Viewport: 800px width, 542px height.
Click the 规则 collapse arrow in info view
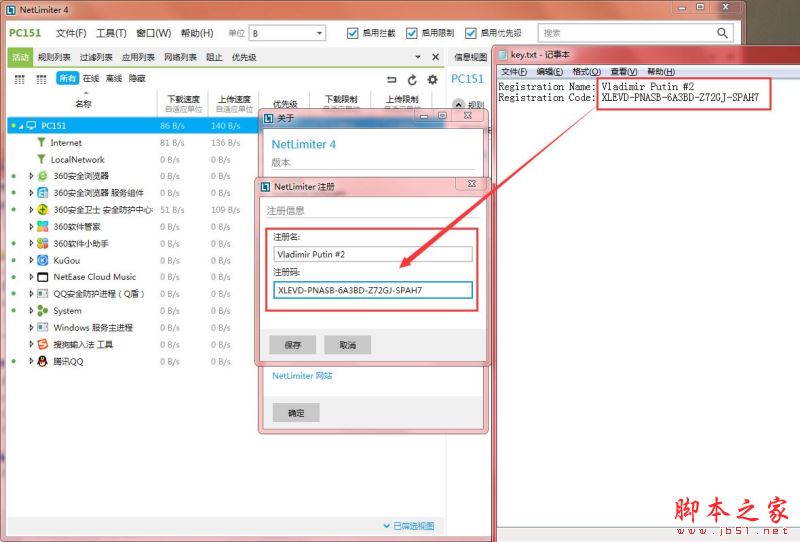[x=459, y=105]
